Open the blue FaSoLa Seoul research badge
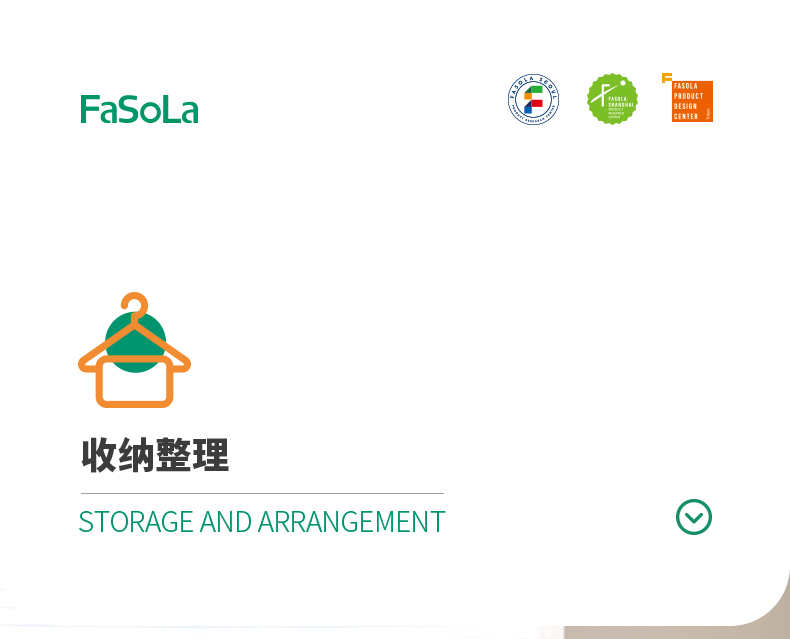Image resolution: width=790 pixels, height=639 pixels. click(x=533, y=99)
